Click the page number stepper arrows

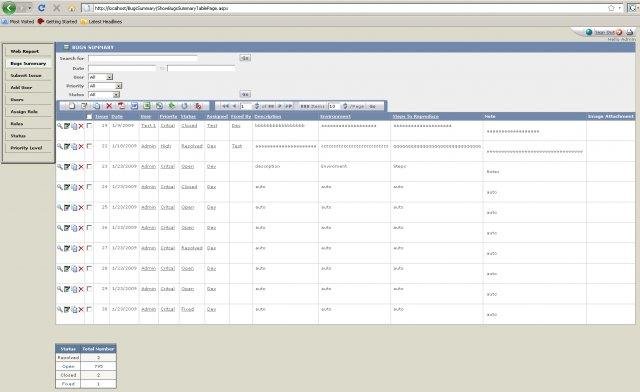tap(257, 106)
